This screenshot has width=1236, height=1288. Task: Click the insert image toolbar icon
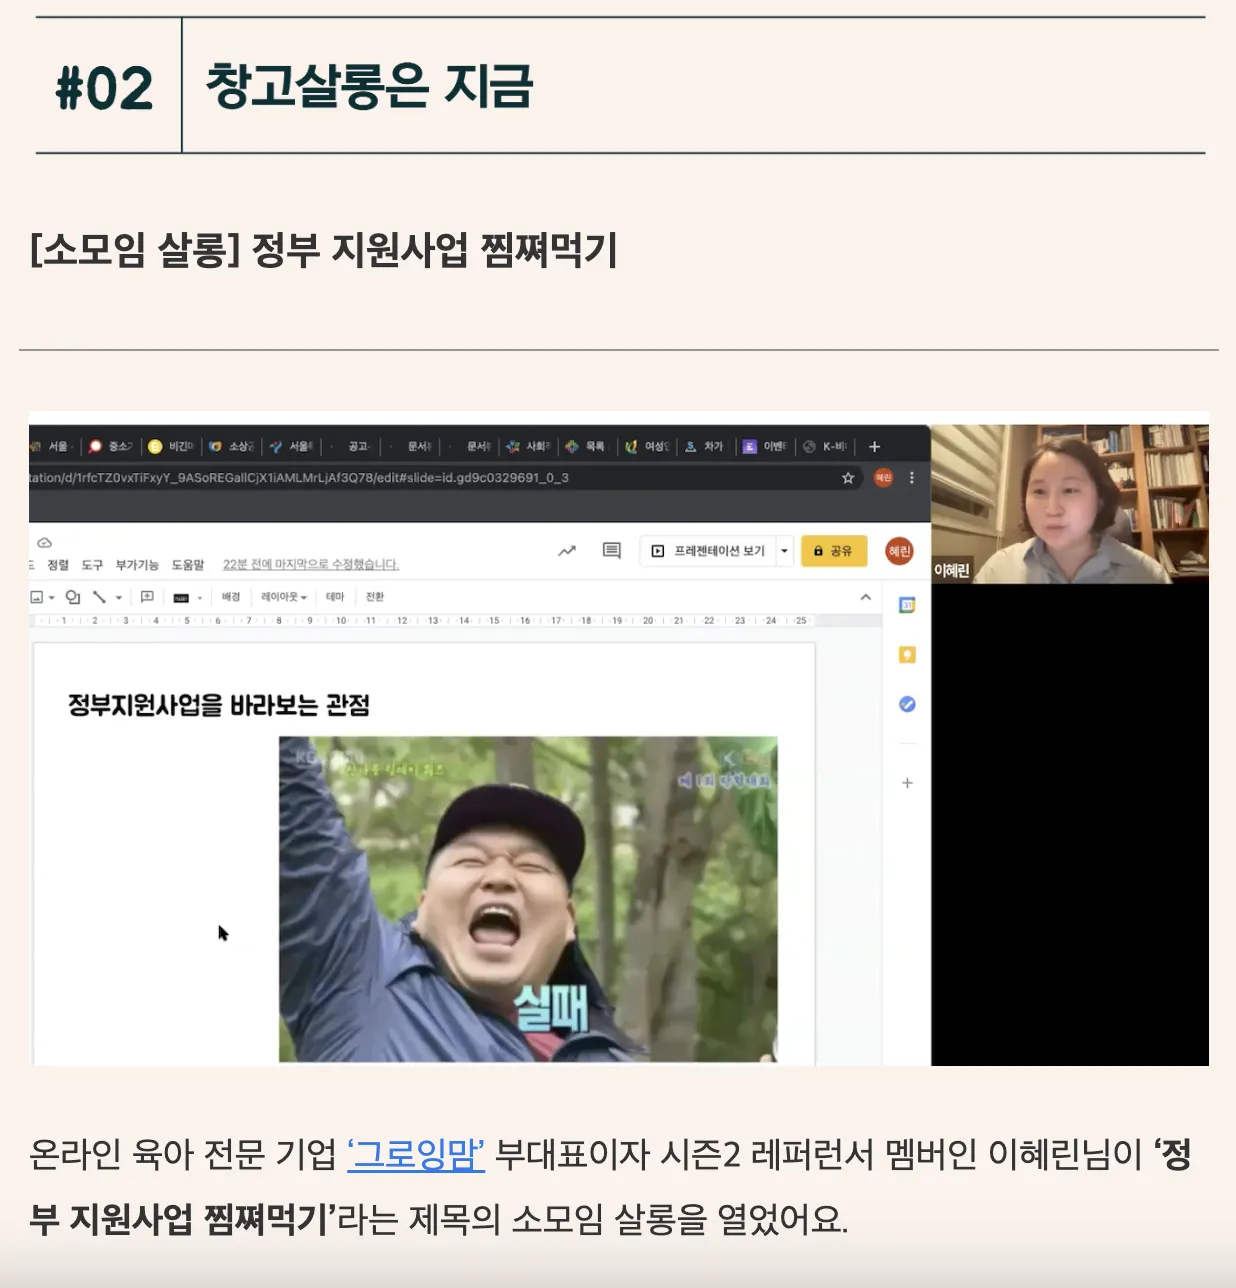pyautogui.click(x=37, y=597)
